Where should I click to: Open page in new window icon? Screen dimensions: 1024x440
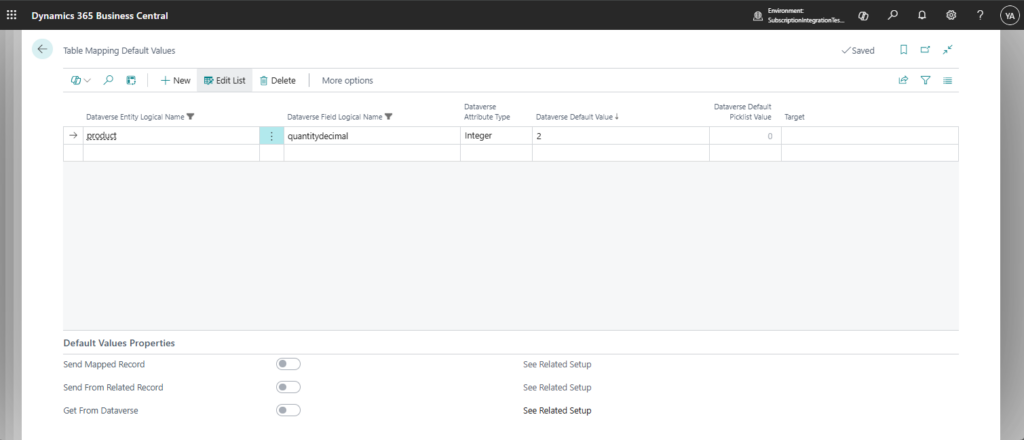(925, 49)
